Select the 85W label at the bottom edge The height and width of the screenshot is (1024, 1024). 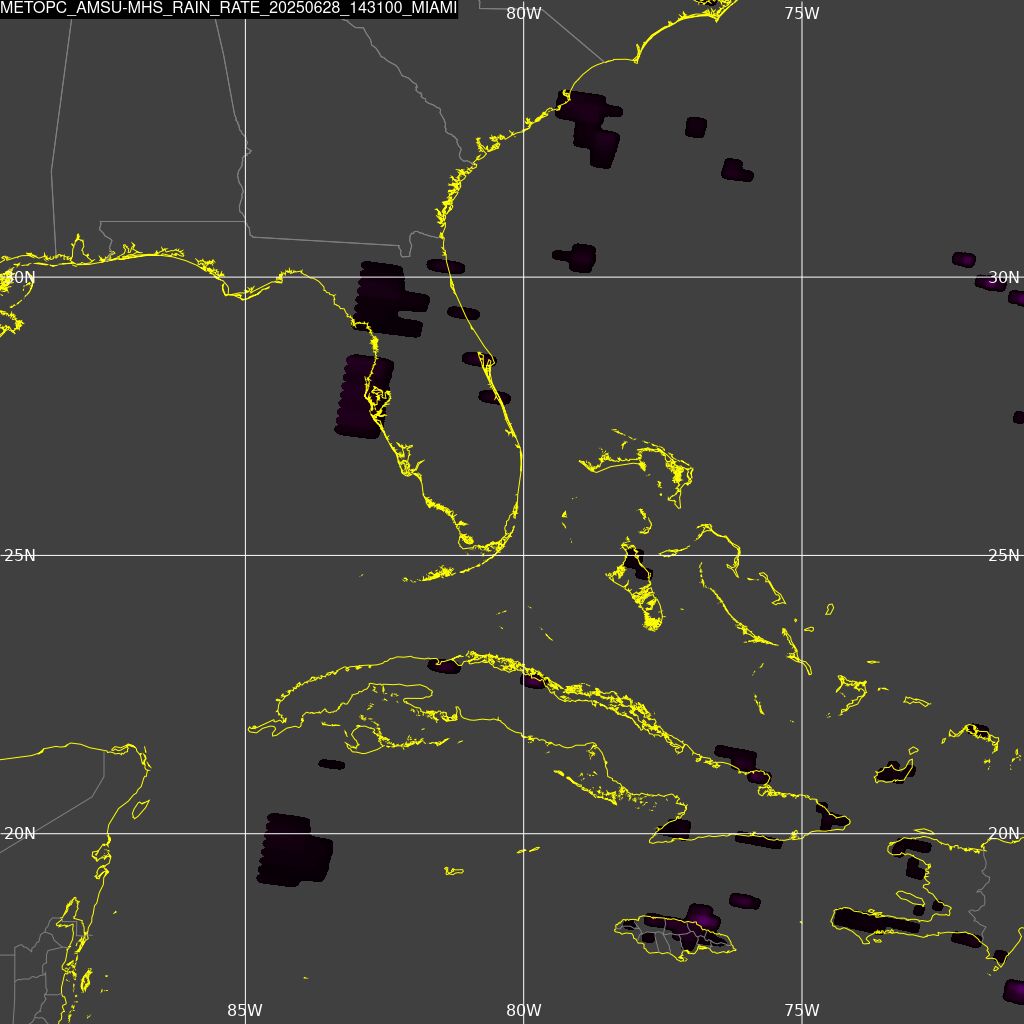click(245, 1010)
